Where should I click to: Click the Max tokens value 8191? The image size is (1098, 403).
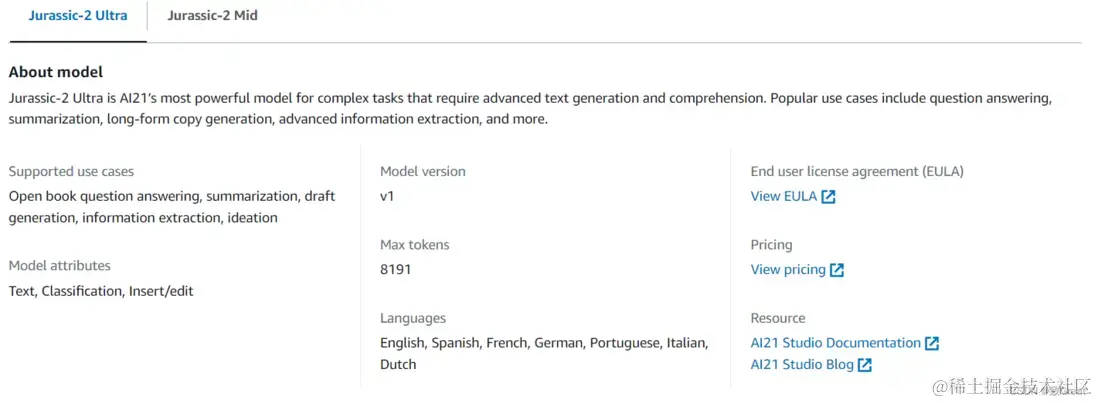tap(395, 270)
